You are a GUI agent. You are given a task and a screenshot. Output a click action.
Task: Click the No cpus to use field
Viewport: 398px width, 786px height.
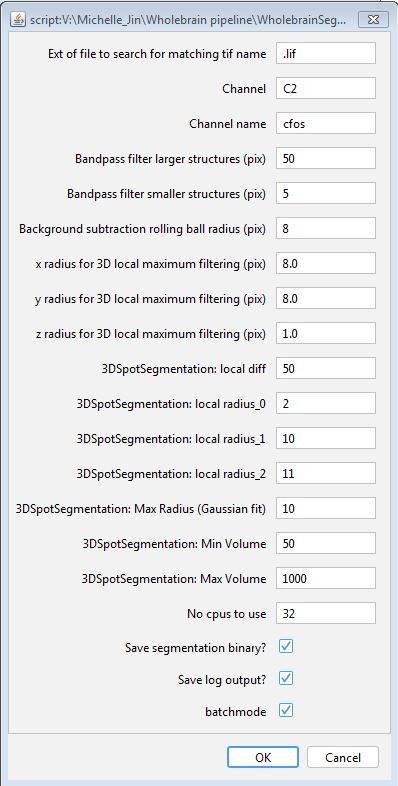coord(326,614)
